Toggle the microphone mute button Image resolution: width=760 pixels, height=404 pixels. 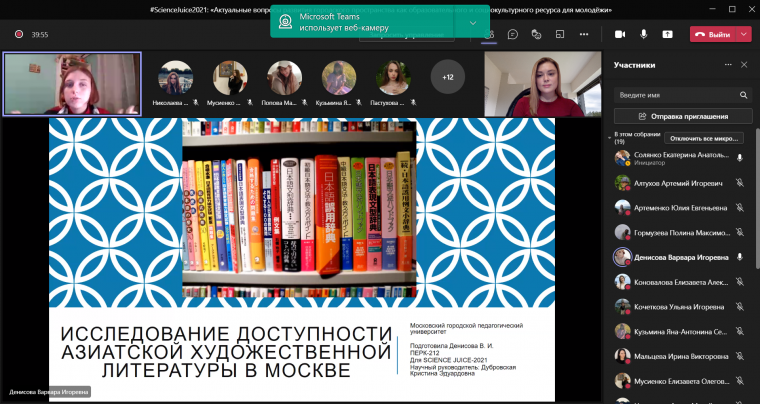pyautogui.click(x=644, y=34)
